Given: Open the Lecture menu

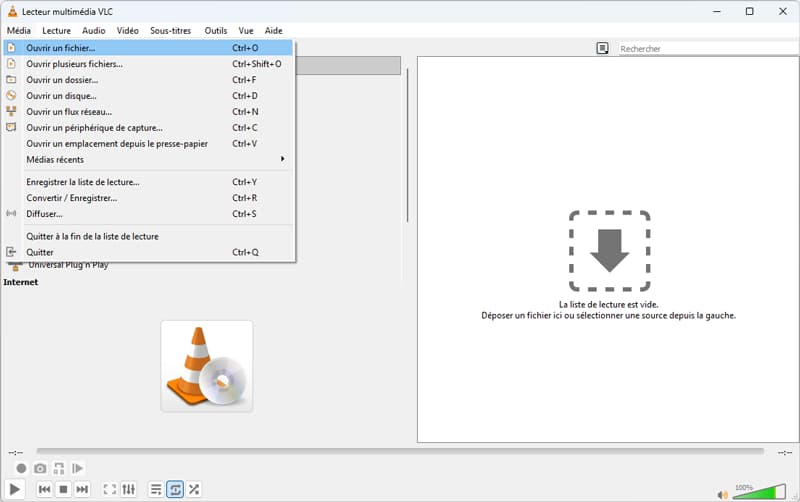Looking at the screenshot, I should tap(56, 31).
